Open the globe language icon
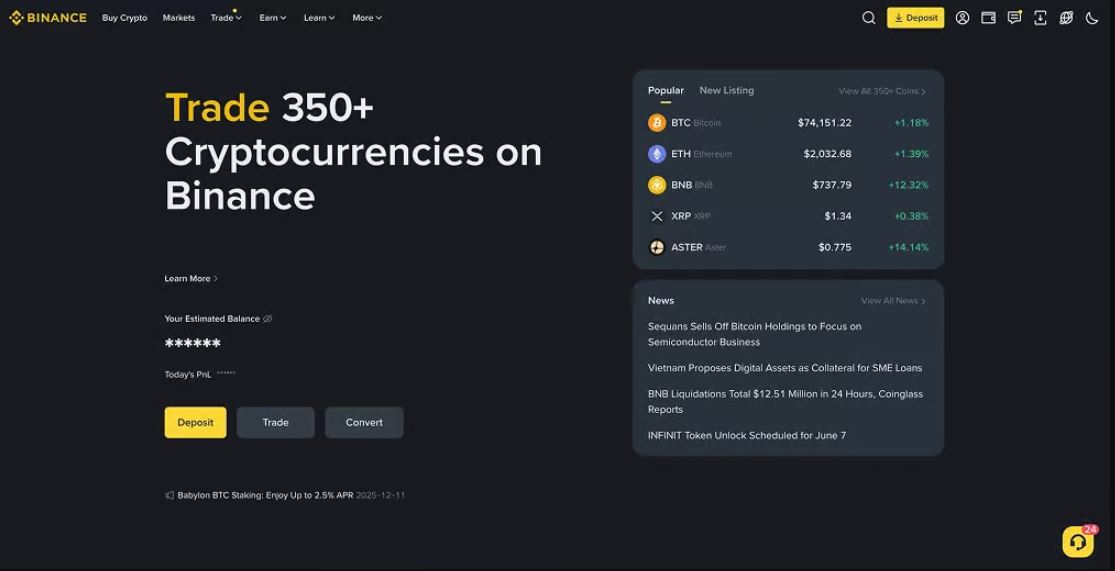This screenshot has height=571, width=1115. click(x=1066, y=18)
